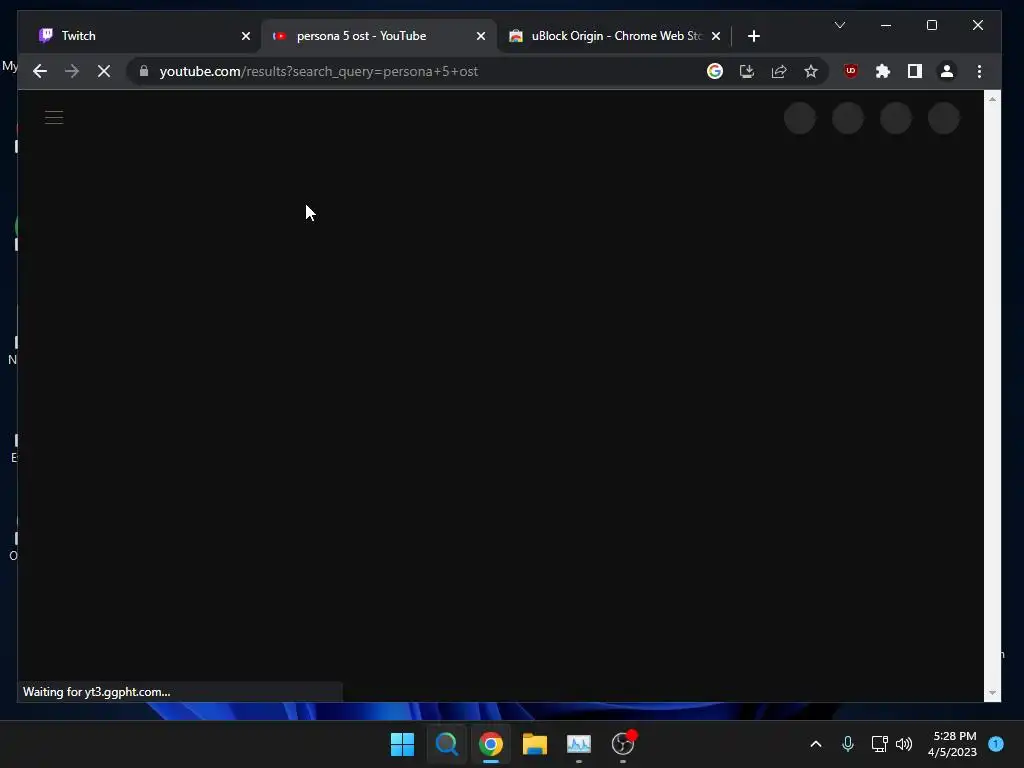Open the Chrome three-dot menu
Viewport: 1024px width, 768px height.
point(979,71)
